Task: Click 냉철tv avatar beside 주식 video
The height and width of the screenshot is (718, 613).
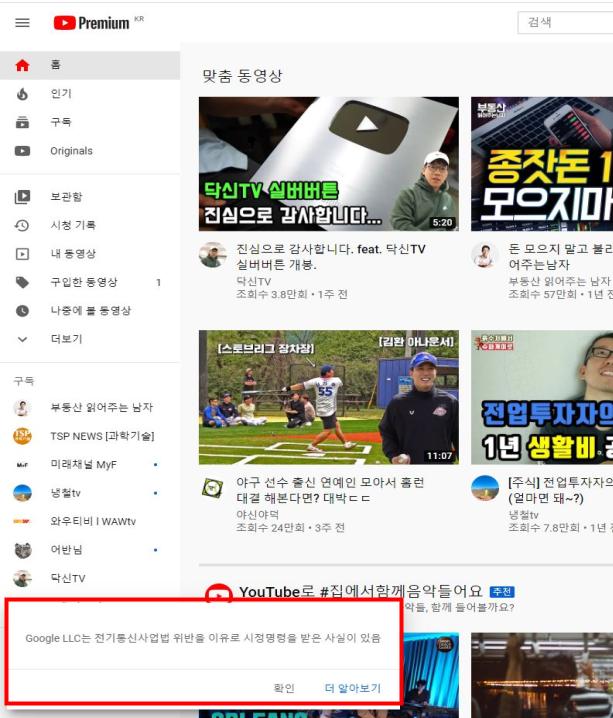Action: click(x=485, y=489)
